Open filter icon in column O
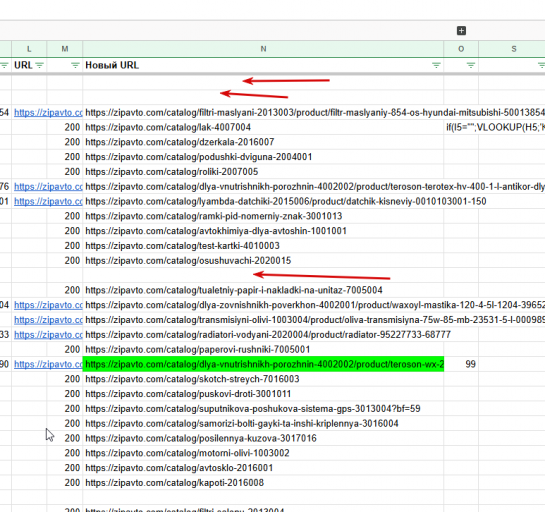This screenshot has height=512, width=545. tap(471, 65)
